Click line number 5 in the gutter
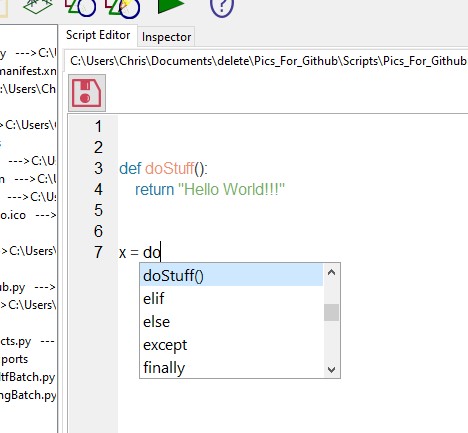This screenshot has height=433, width=468. [x=98, y=211]
